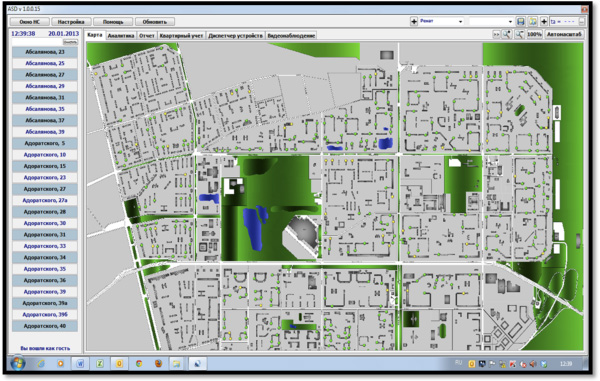This screenshot has width=600, height=381.
Task: Click the zoom out magnifier icon
Action: (519, 34)
